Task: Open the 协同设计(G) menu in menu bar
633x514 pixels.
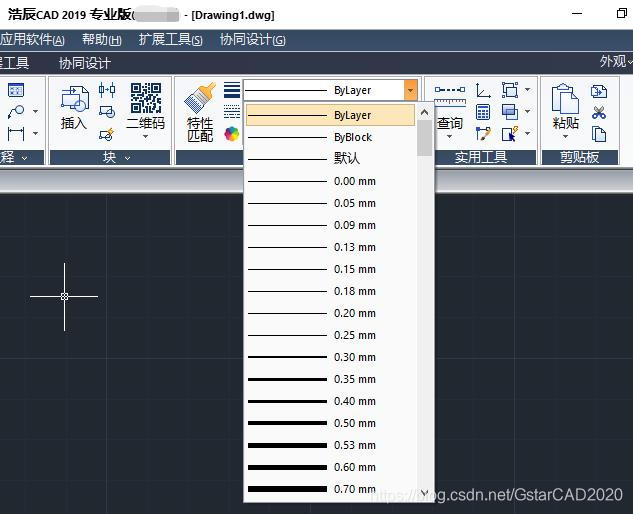Action: pos(253,40)
